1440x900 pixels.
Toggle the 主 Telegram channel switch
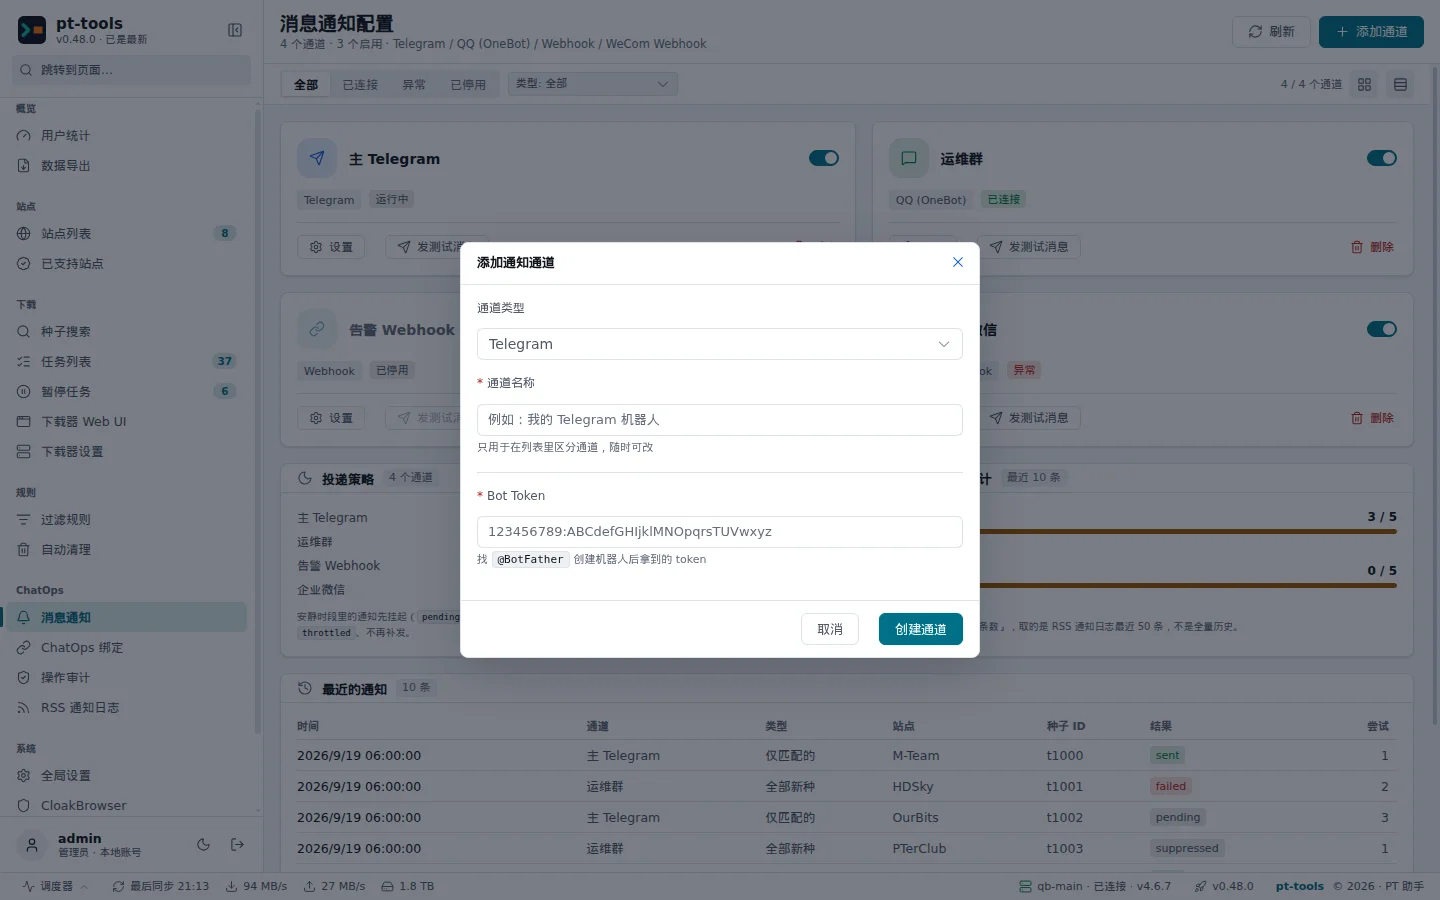(824, 158)
